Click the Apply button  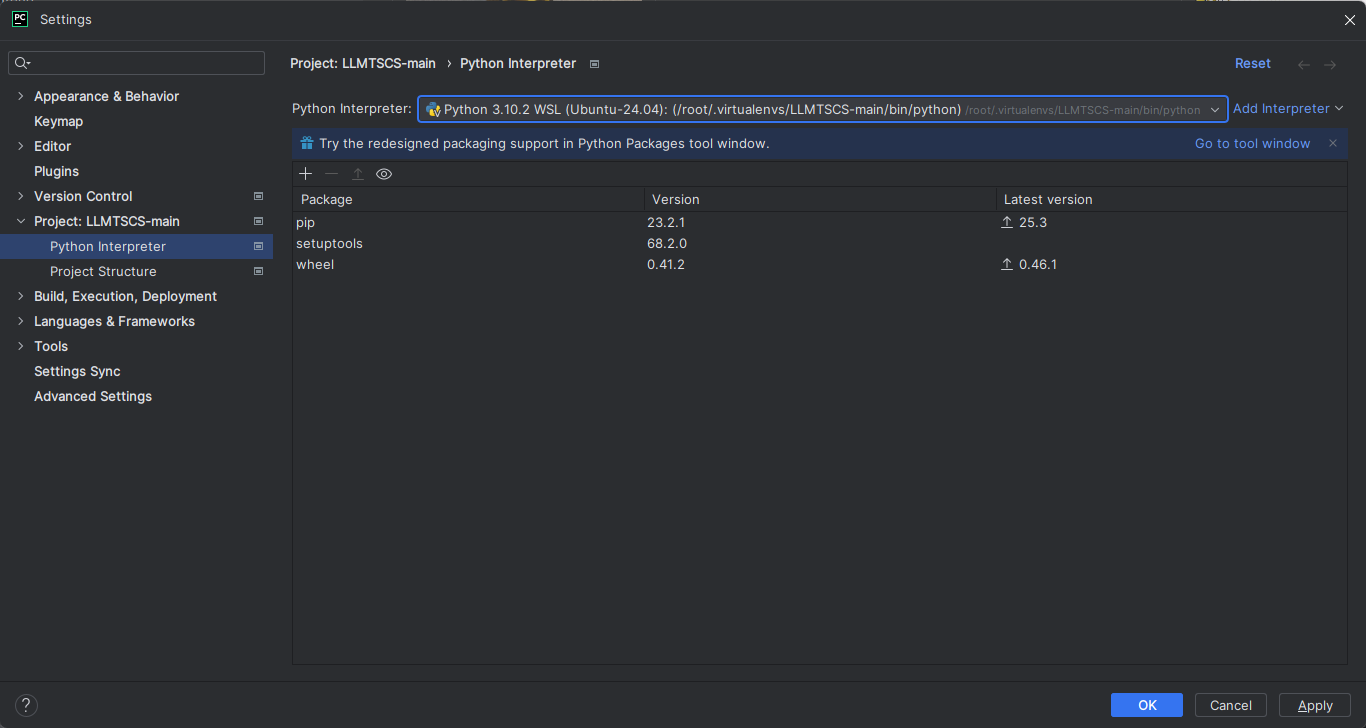coord(1314,705)
